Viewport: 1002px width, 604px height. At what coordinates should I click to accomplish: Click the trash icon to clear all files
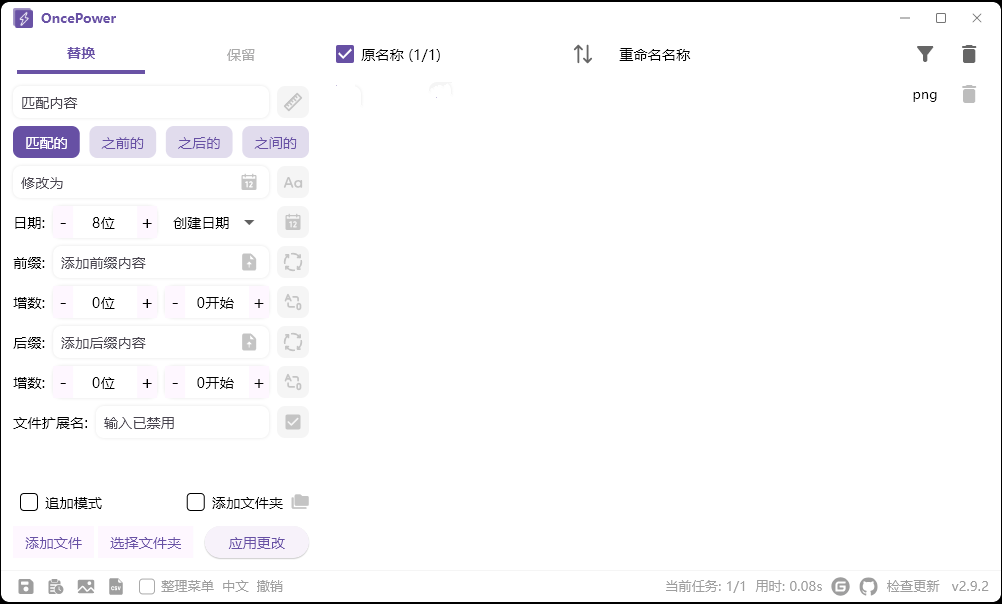(968, 54)
